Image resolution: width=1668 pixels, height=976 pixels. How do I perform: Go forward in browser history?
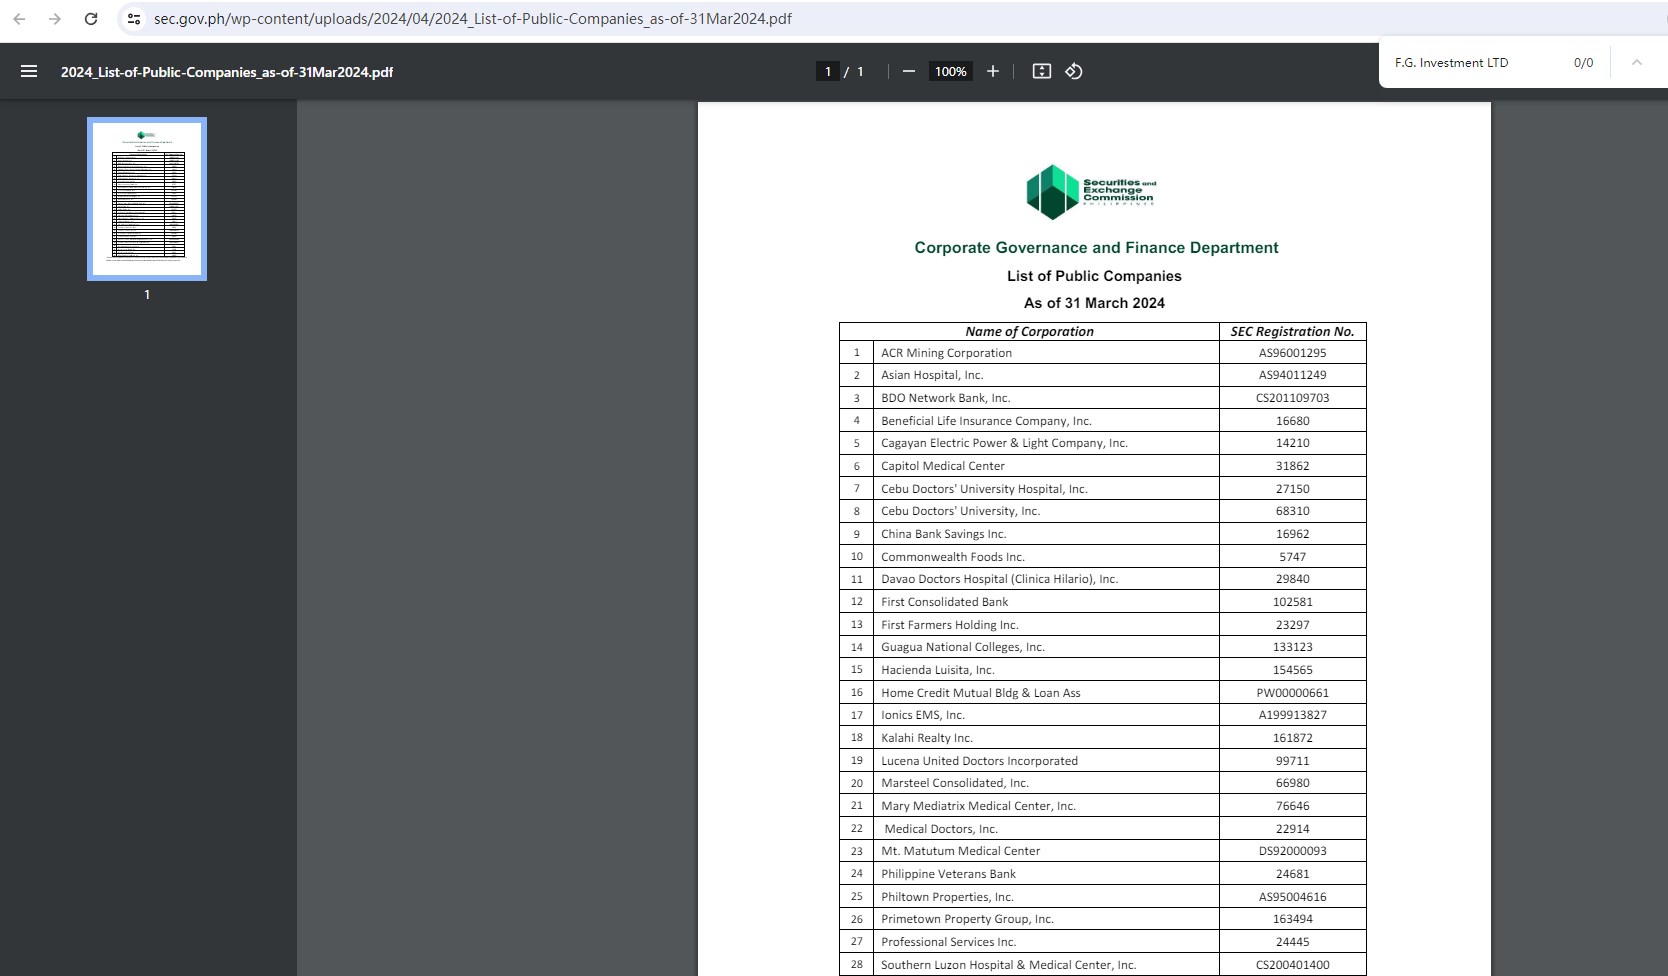(55, 19)
